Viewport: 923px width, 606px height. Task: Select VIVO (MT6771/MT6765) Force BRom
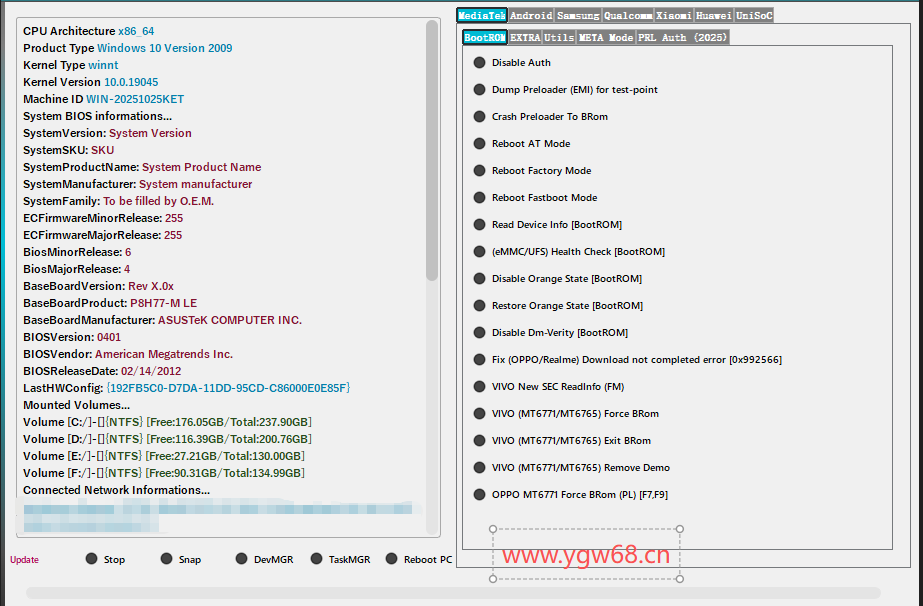point(566,414)
